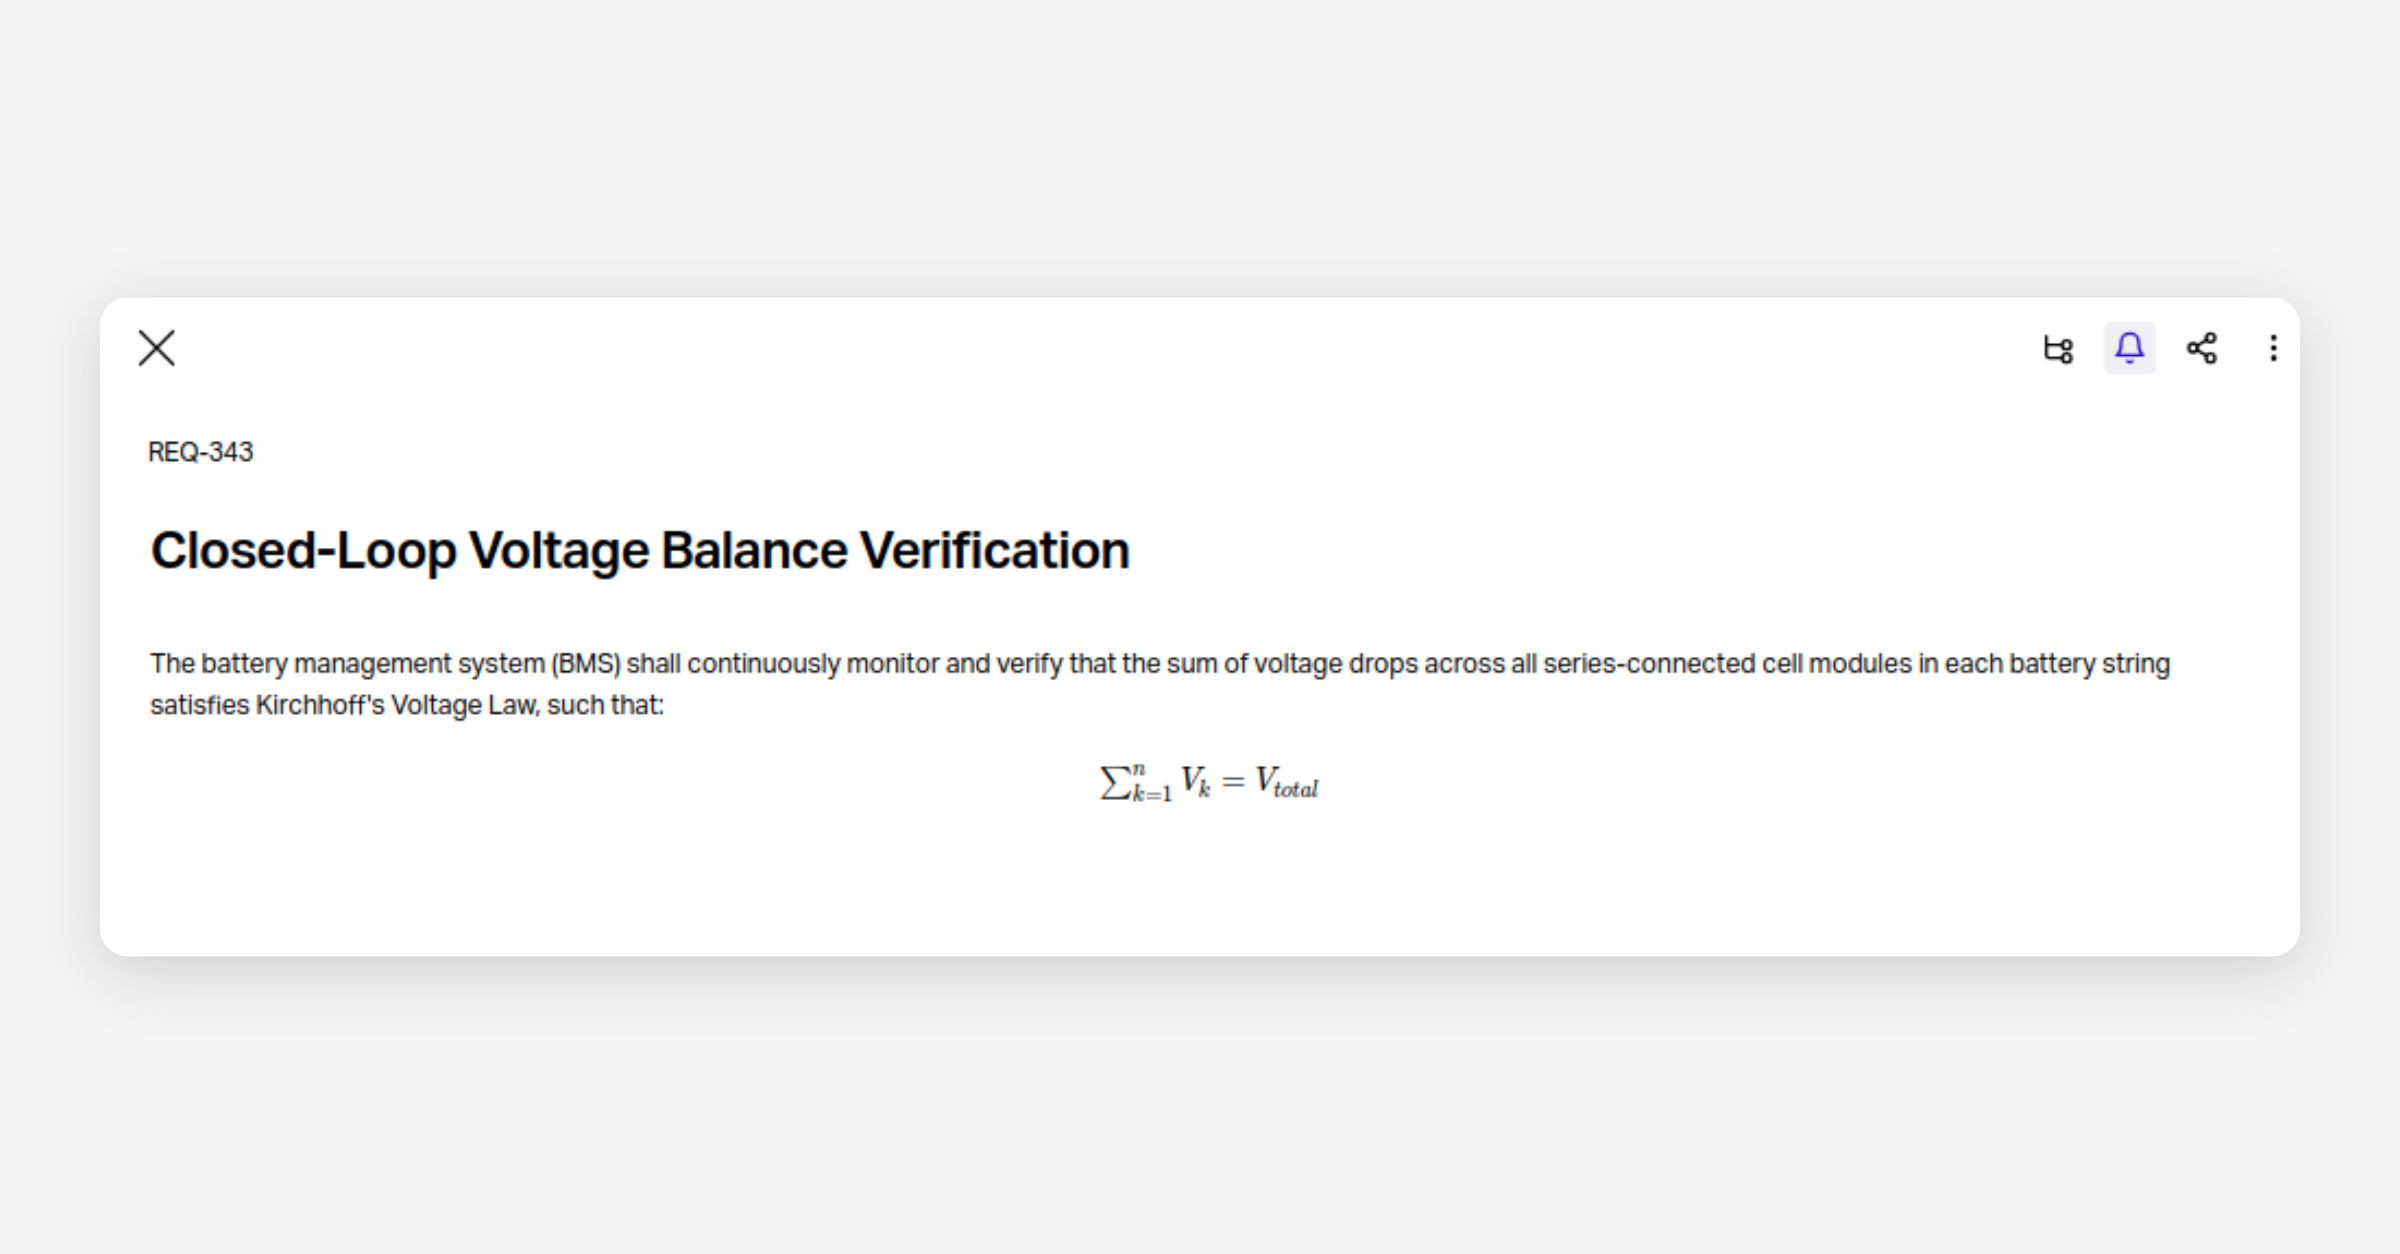The width and height of the screenshot is (2400, 1254).
Task: Click the word "Verification" in the title
Action: (994, 550)
